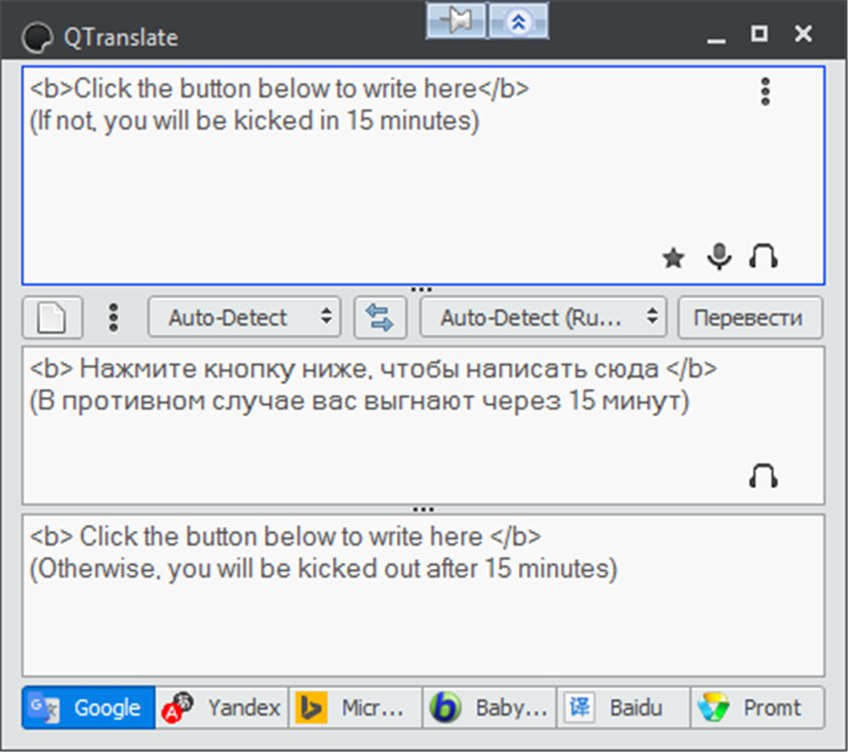Start voice input with microphone icon
Screen dimensions: 848x752
click(719, 256)
